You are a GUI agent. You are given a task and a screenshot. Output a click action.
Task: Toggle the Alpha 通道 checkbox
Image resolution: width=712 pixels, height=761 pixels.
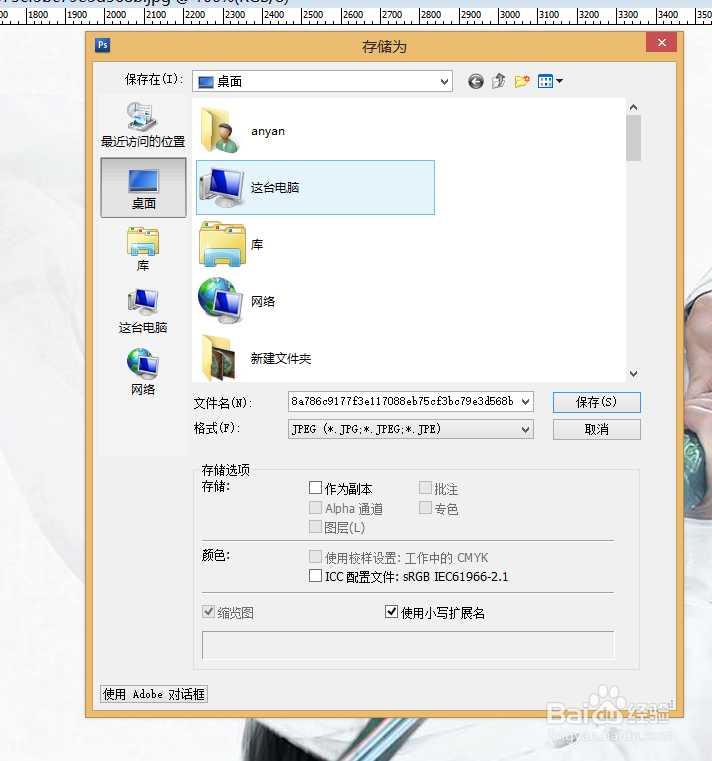[x=315, y=508]
